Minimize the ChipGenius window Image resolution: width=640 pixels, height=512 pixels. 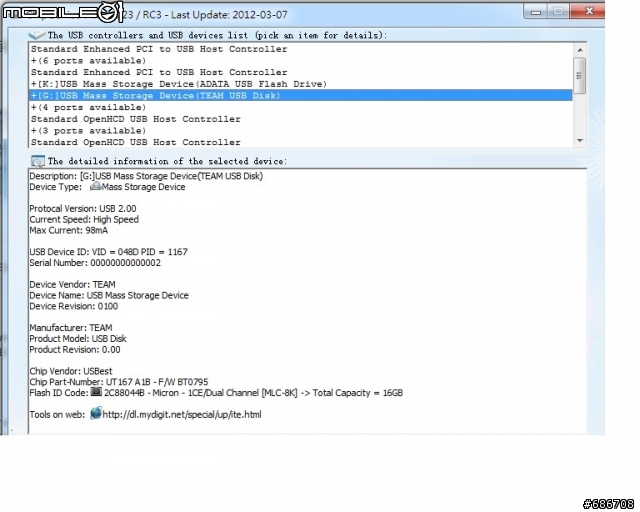tap(536, 11)
